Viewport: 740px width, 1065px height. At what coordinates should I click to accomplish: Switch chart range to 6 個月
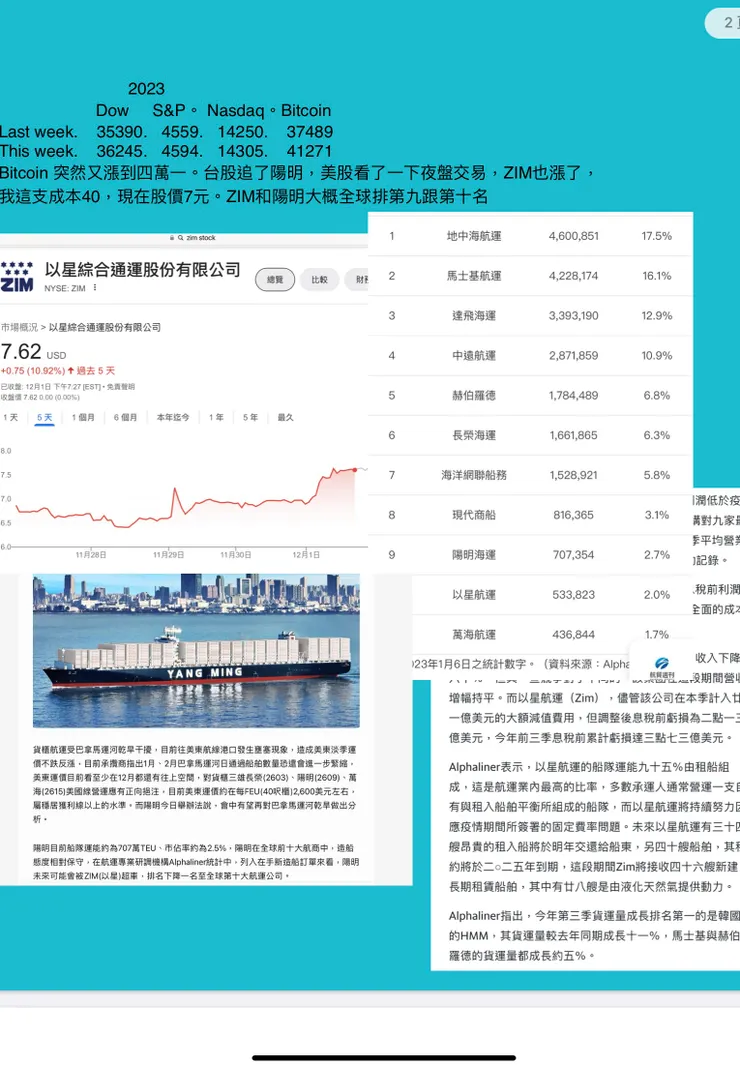tap(126, 417)
